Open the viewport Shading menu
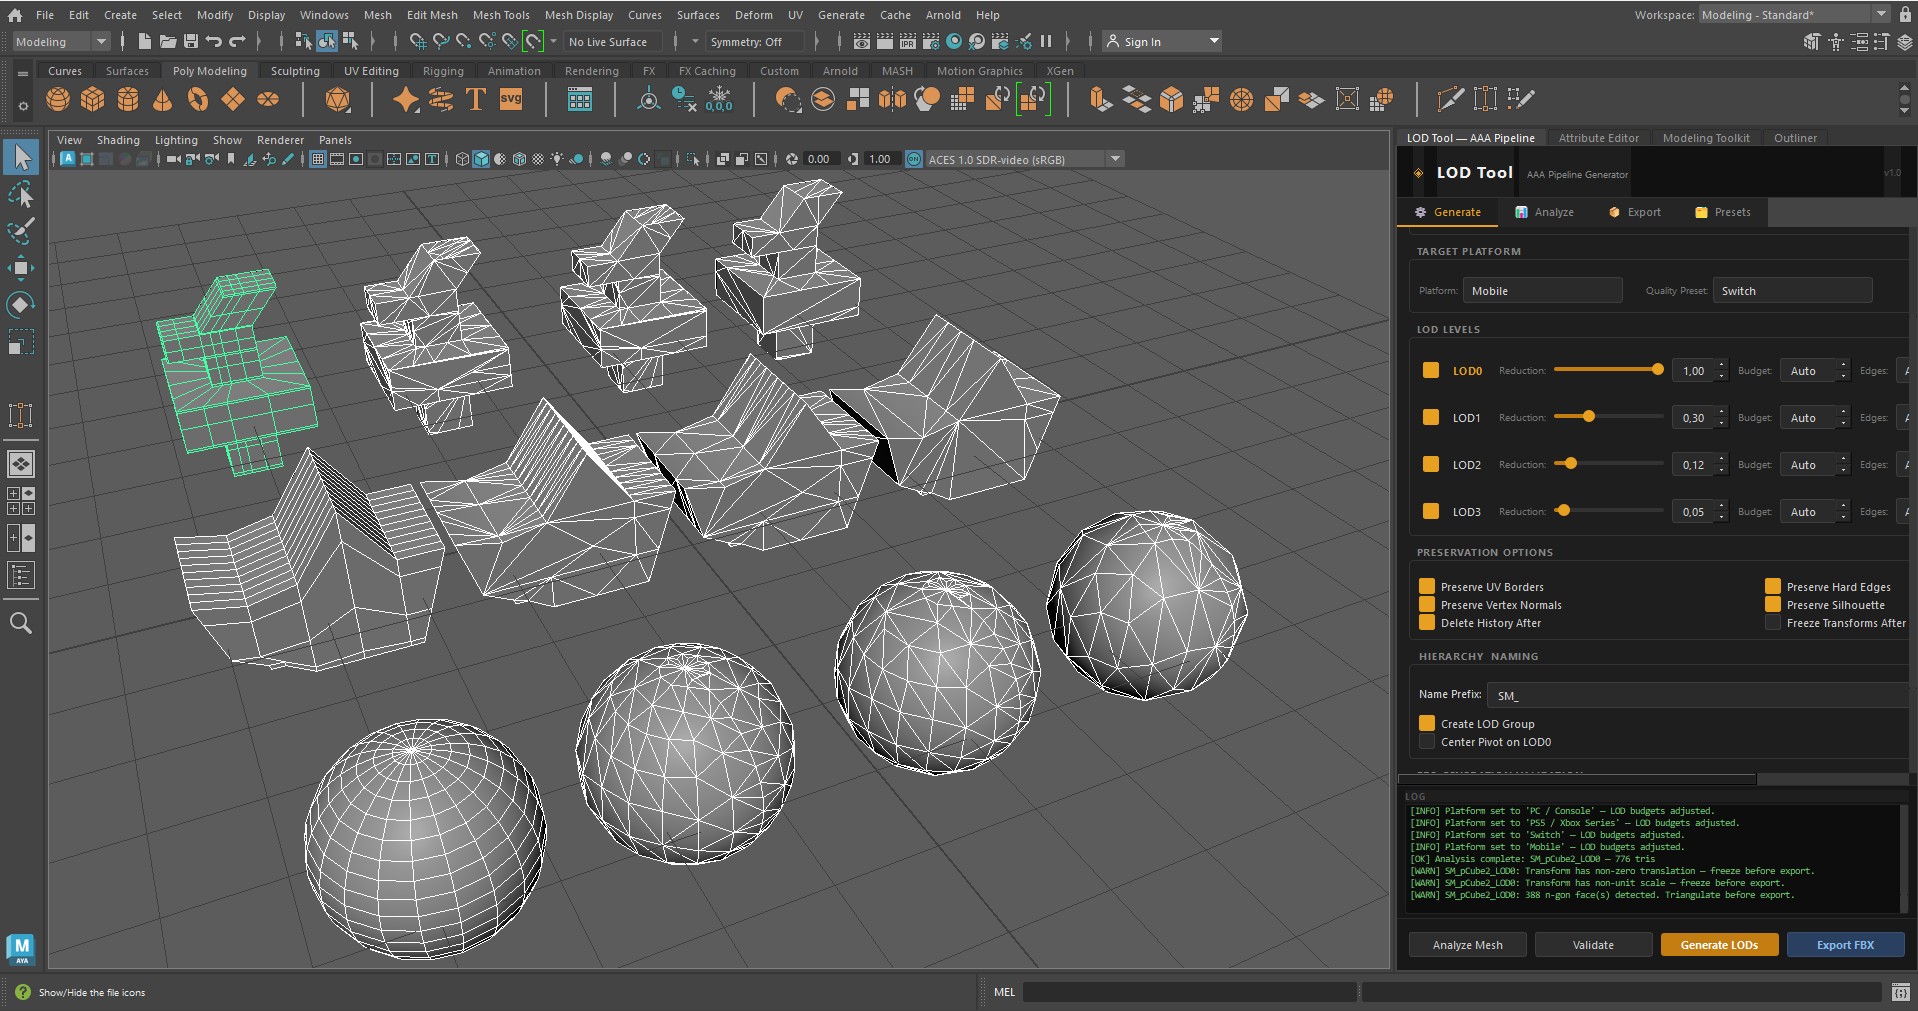Viewport: 1918px width, 1011px height. (x=118, y=140)
